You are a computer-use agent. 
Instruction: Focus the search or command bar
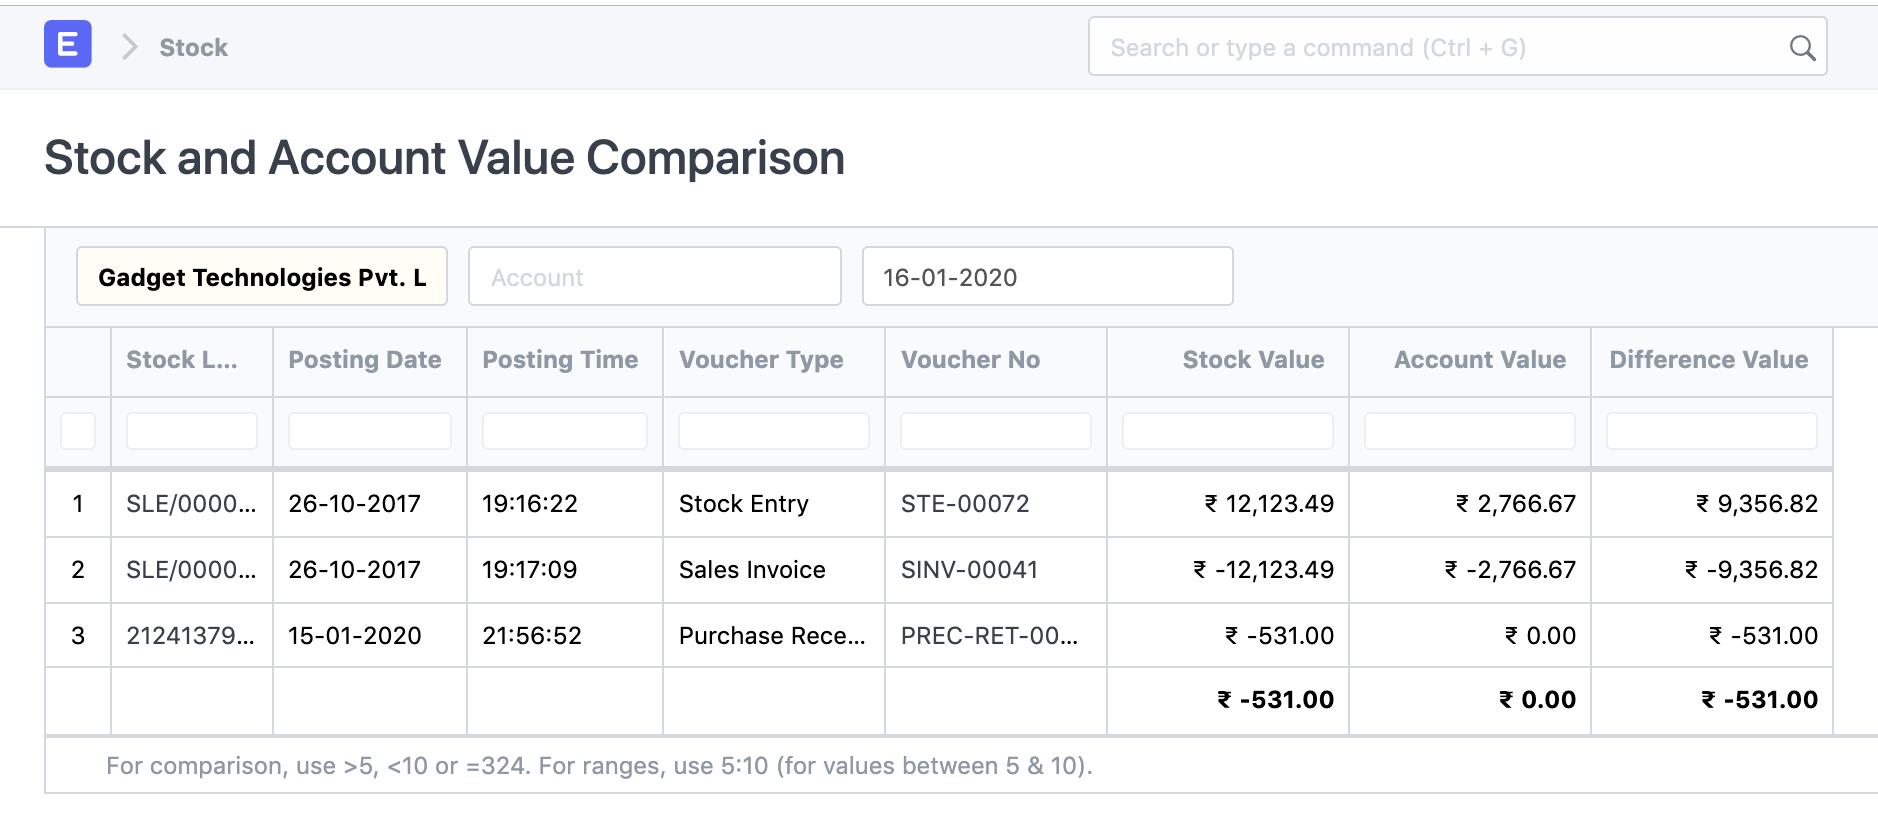pos(1440,47)
